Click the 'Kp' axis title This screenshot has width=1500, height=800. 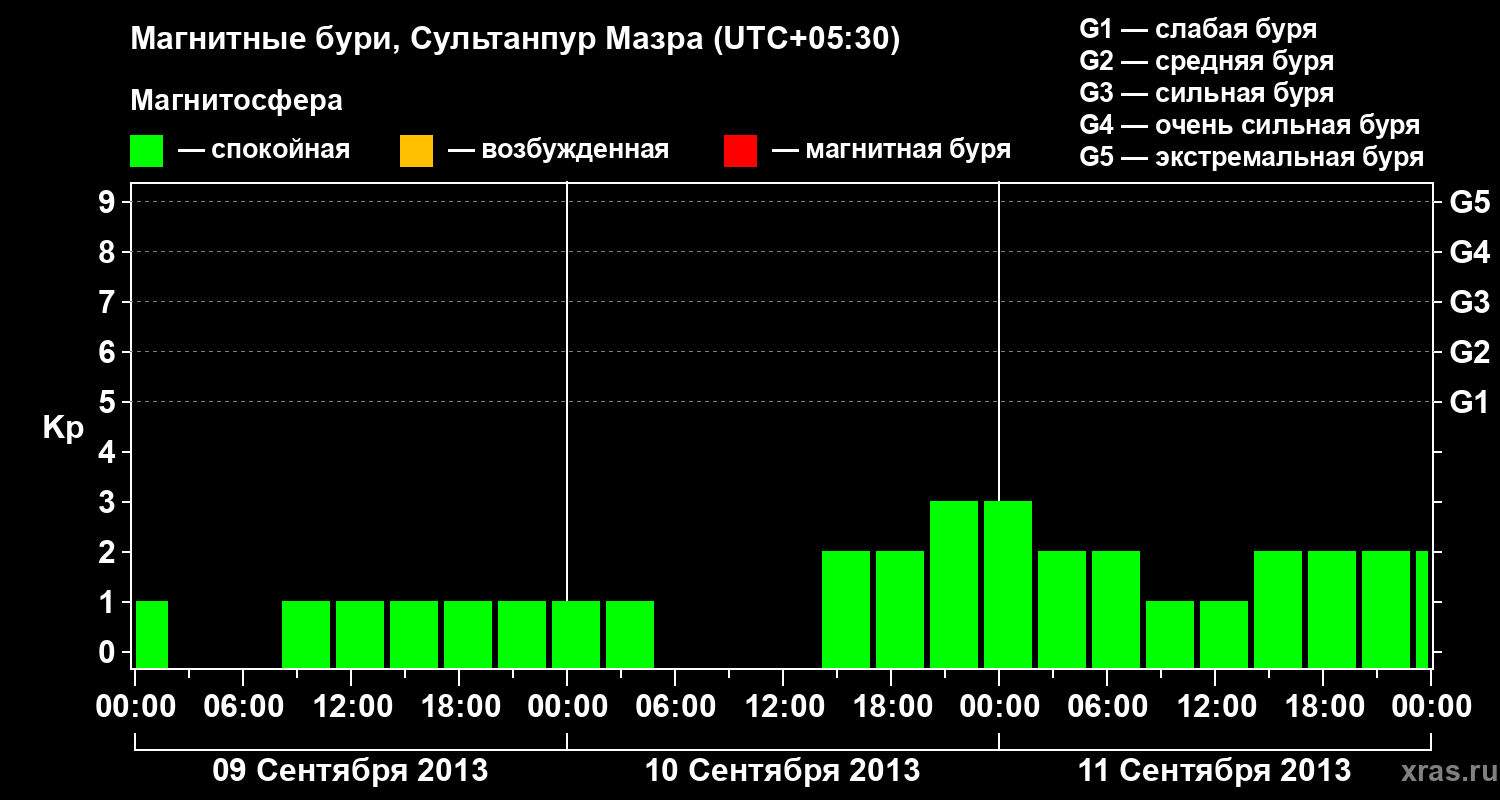coord(64,428)
